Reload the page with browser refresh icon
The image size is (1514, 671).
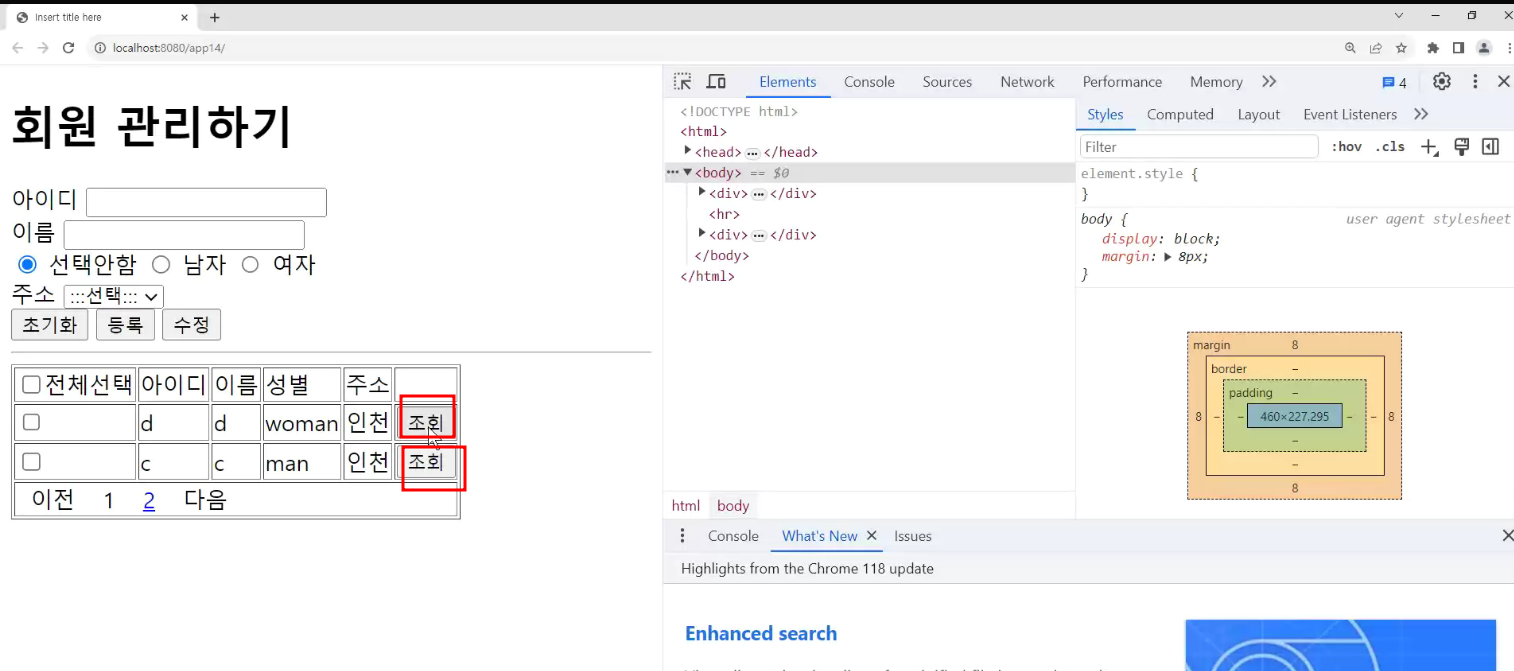coord(69,48)
